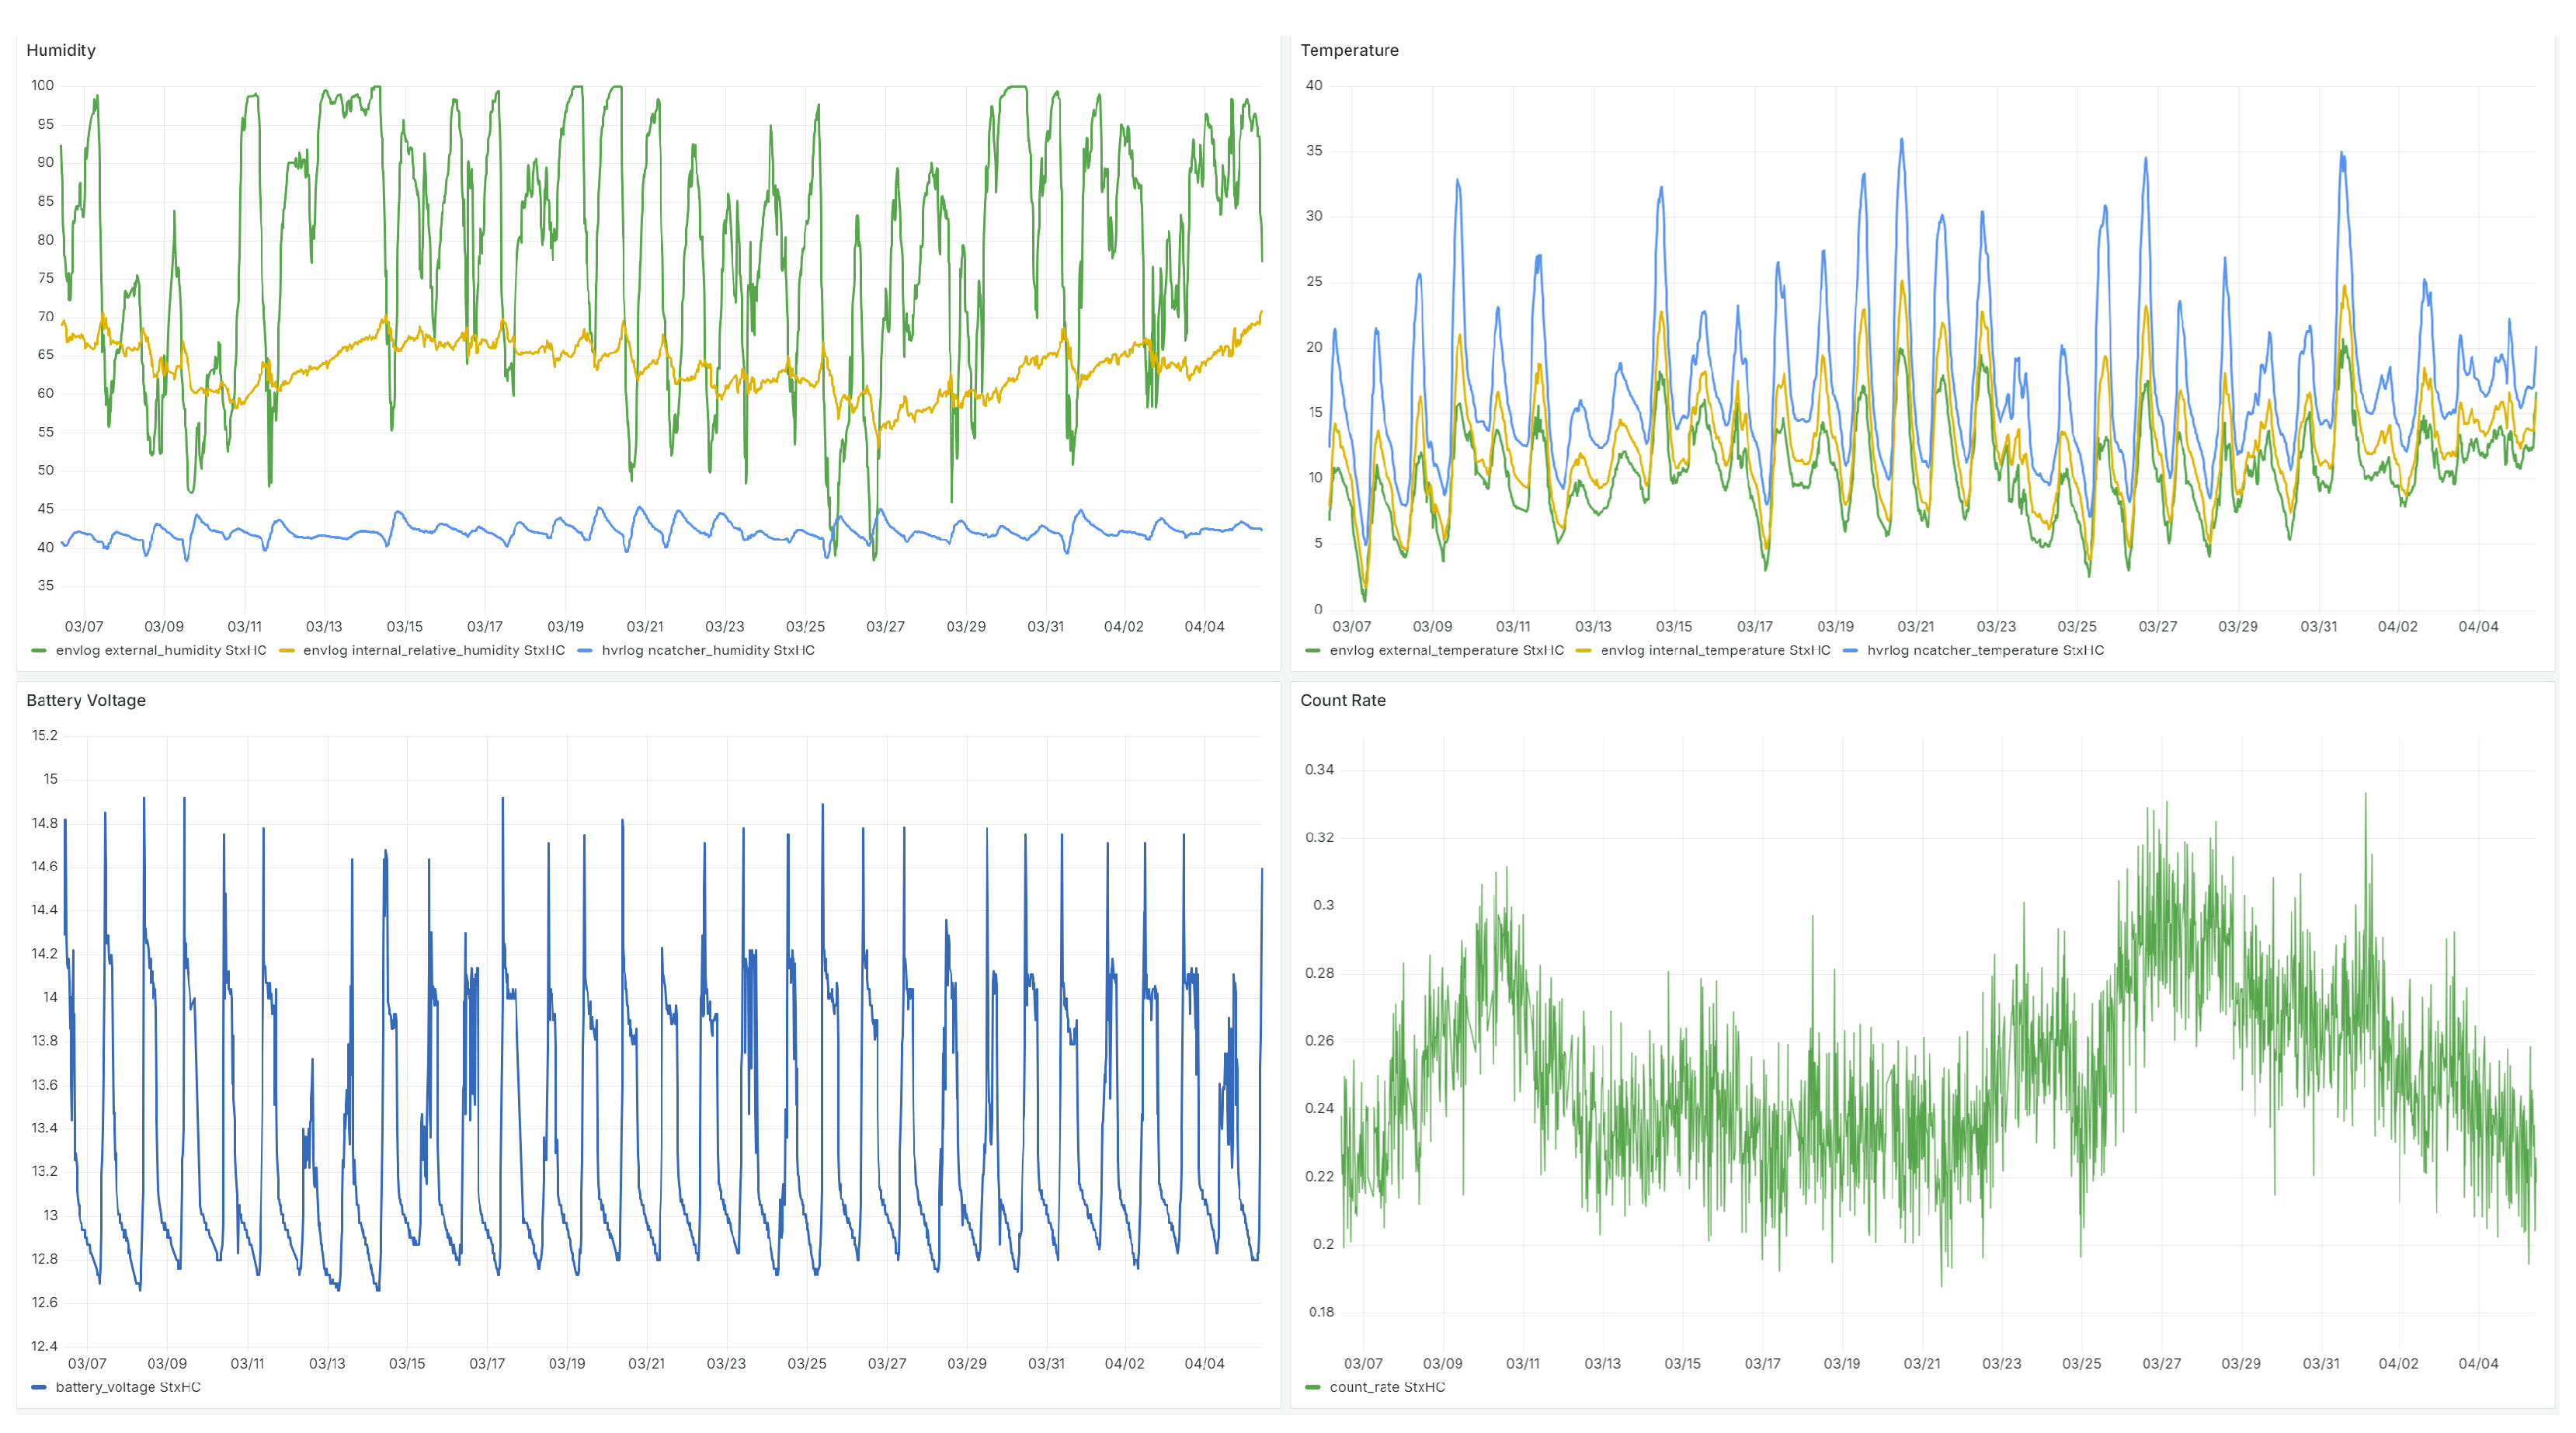Image resolution: width=2576 pixels, height=1433 pixels.
Task: Open blue swatch for ncatcher_humidity series
Action: pos(585,651)
